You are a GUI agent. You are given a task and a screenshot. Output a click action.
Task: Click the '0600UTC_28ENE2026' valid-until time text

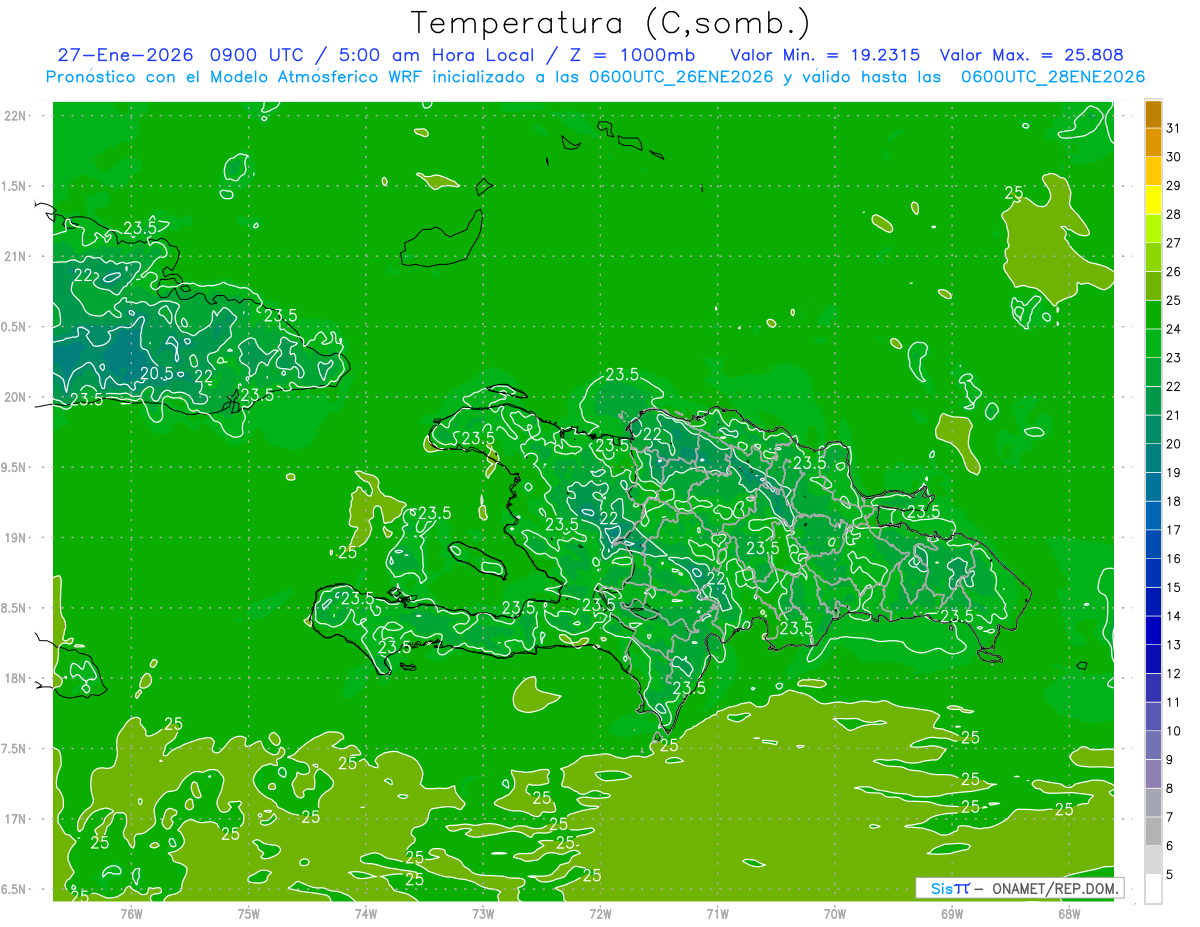pyautogui.click(x=1052, y=77)
